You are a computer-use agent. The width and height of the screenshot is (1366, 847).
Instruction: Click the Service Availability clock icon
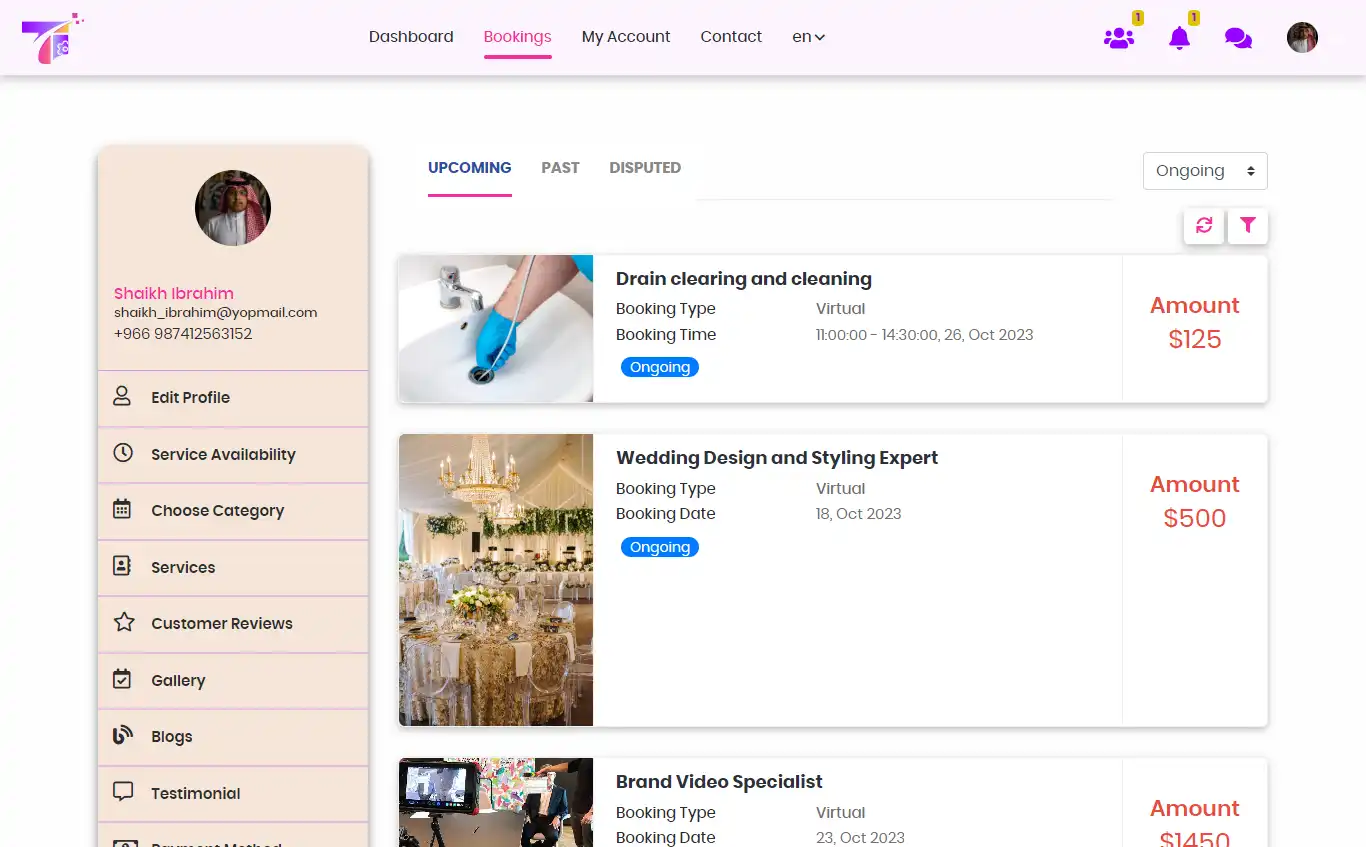coord(122,453)
